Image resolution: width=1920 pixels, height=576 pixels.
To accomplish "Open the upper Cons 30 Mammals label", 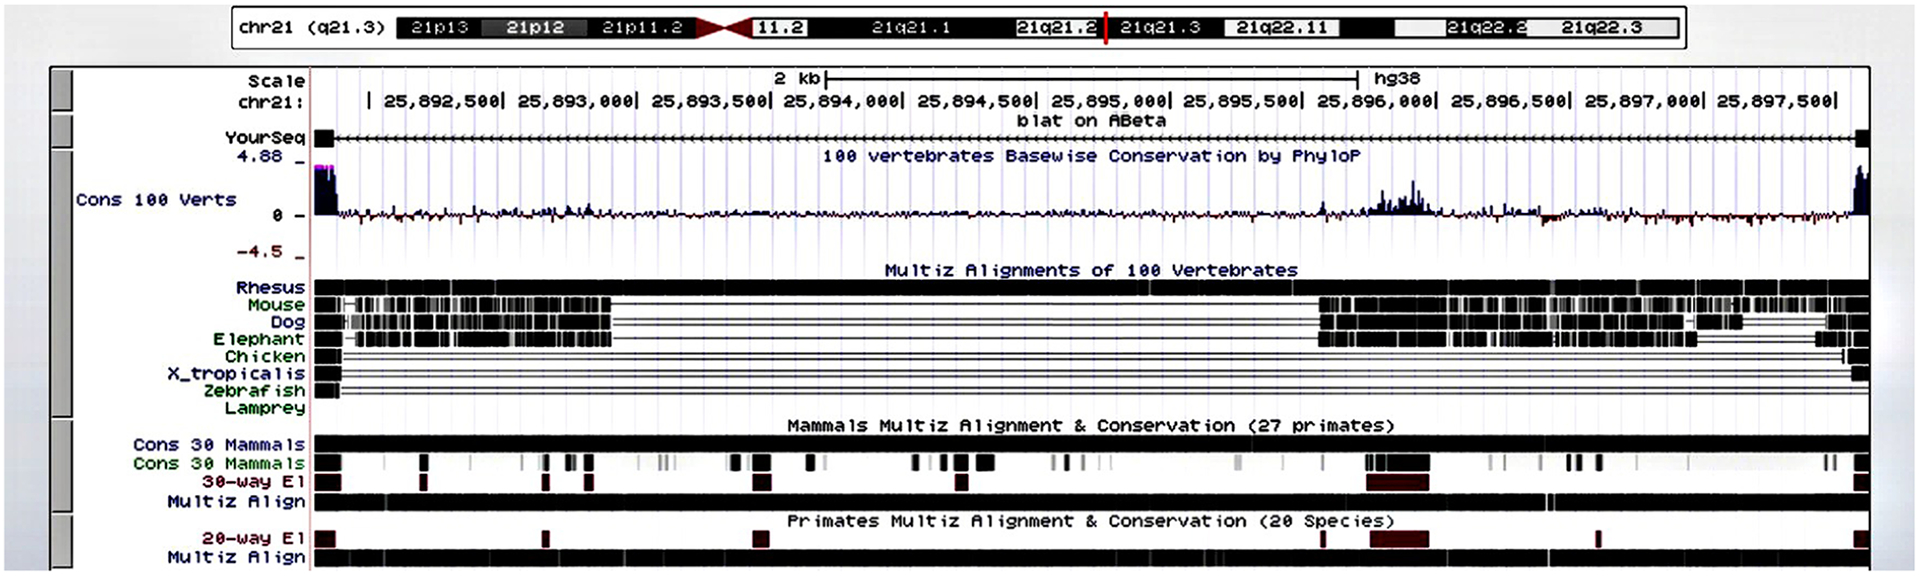I will click(x=218, y=444).
